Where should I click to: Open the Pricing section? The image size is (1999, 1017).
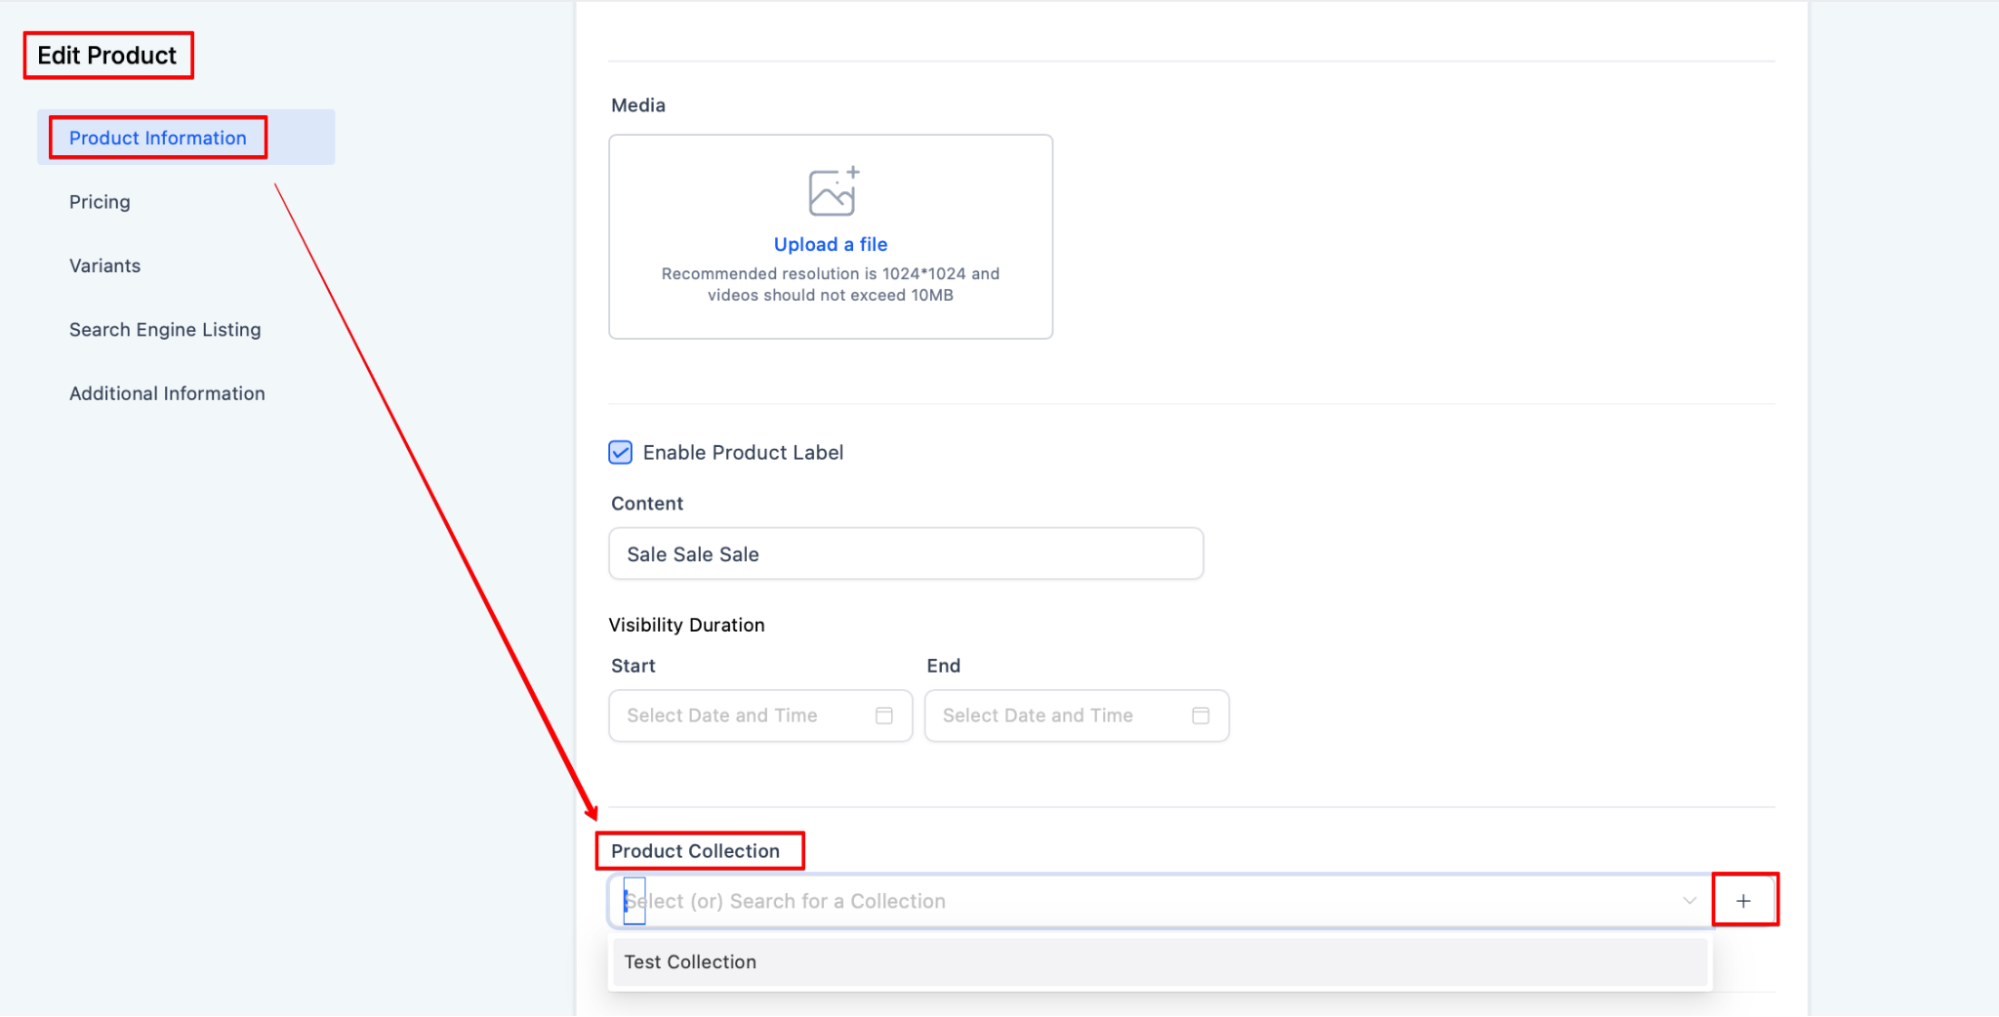pos(100,202)
